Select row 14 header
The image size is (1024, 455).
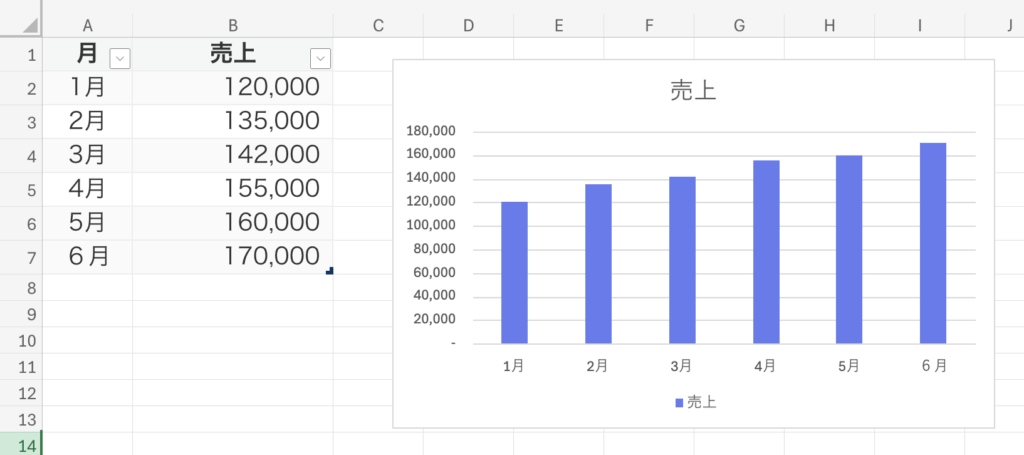click(21, 445)
